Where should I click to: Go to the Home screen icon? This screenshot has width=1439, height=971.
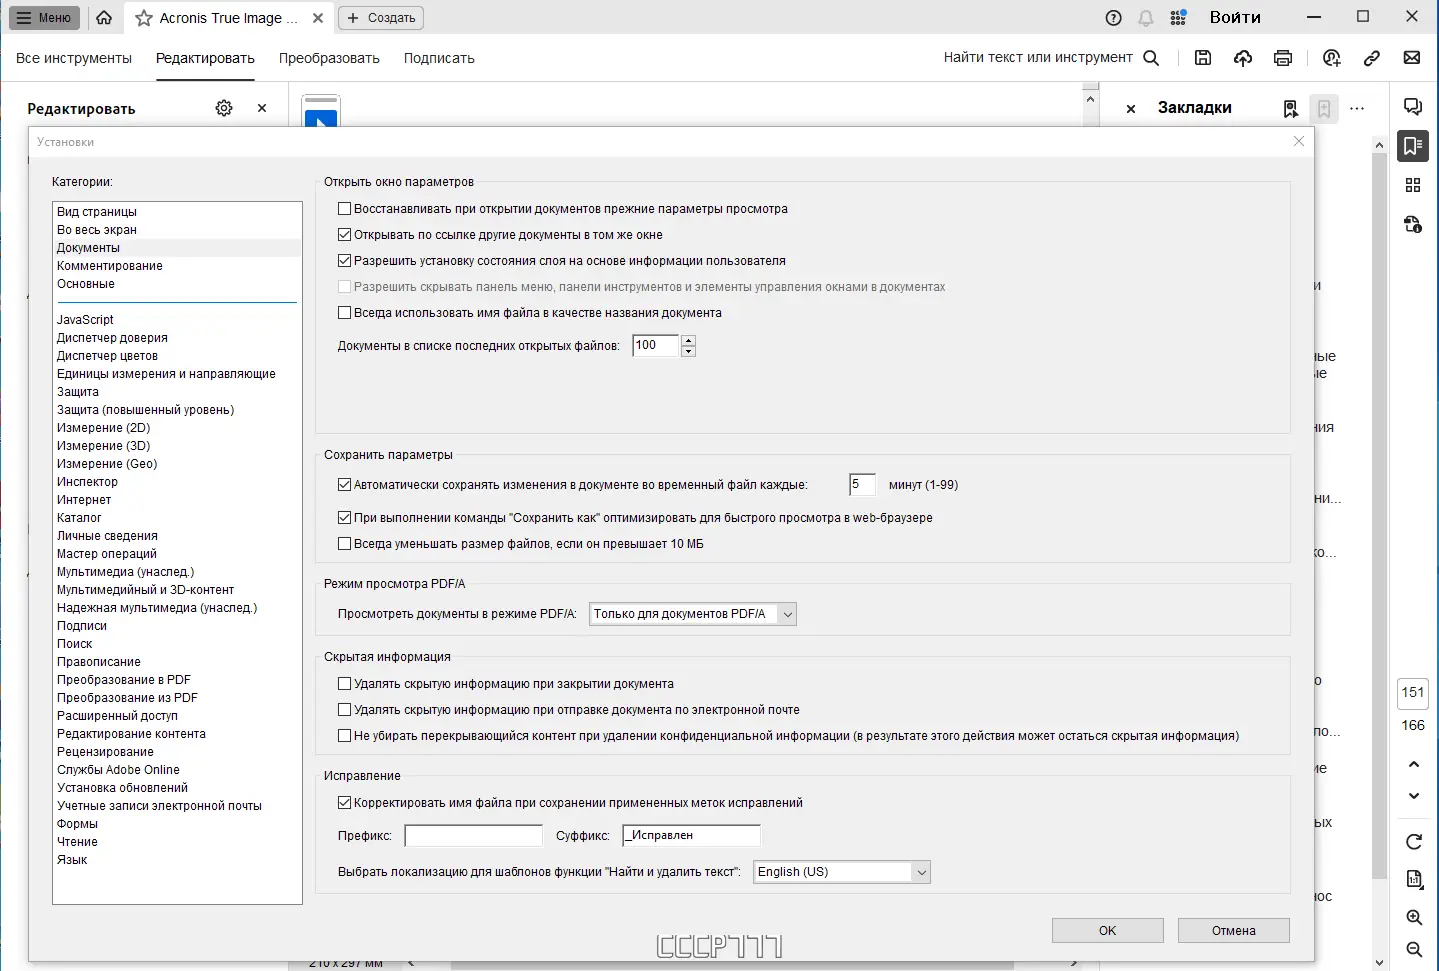pos(104,18)
